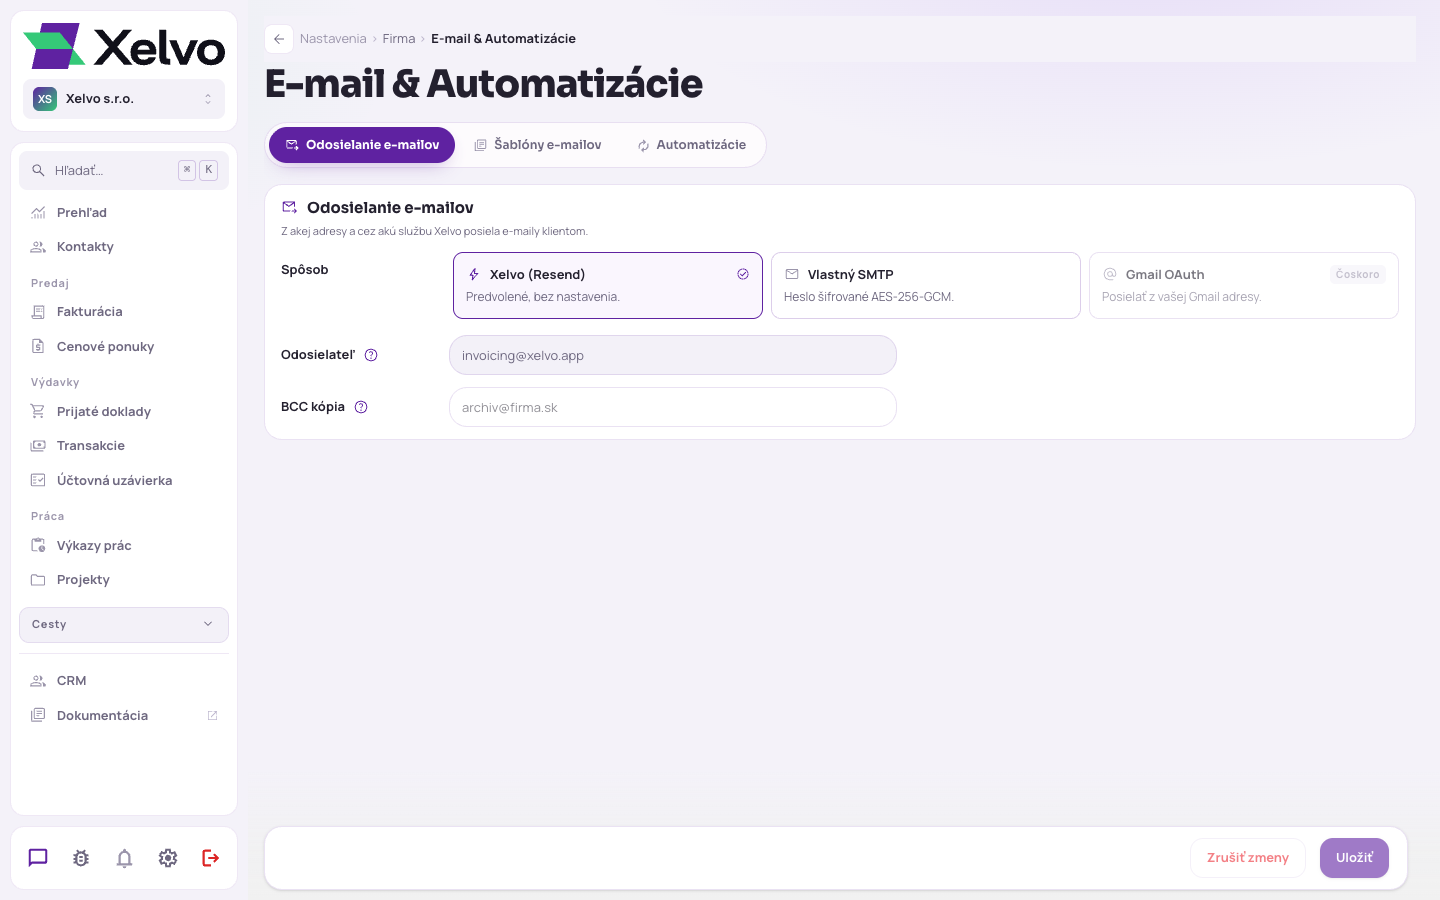Click the CRM people icon
Image resolution: width=1440 pixels, height=900 pixels.
pos(38,681)
